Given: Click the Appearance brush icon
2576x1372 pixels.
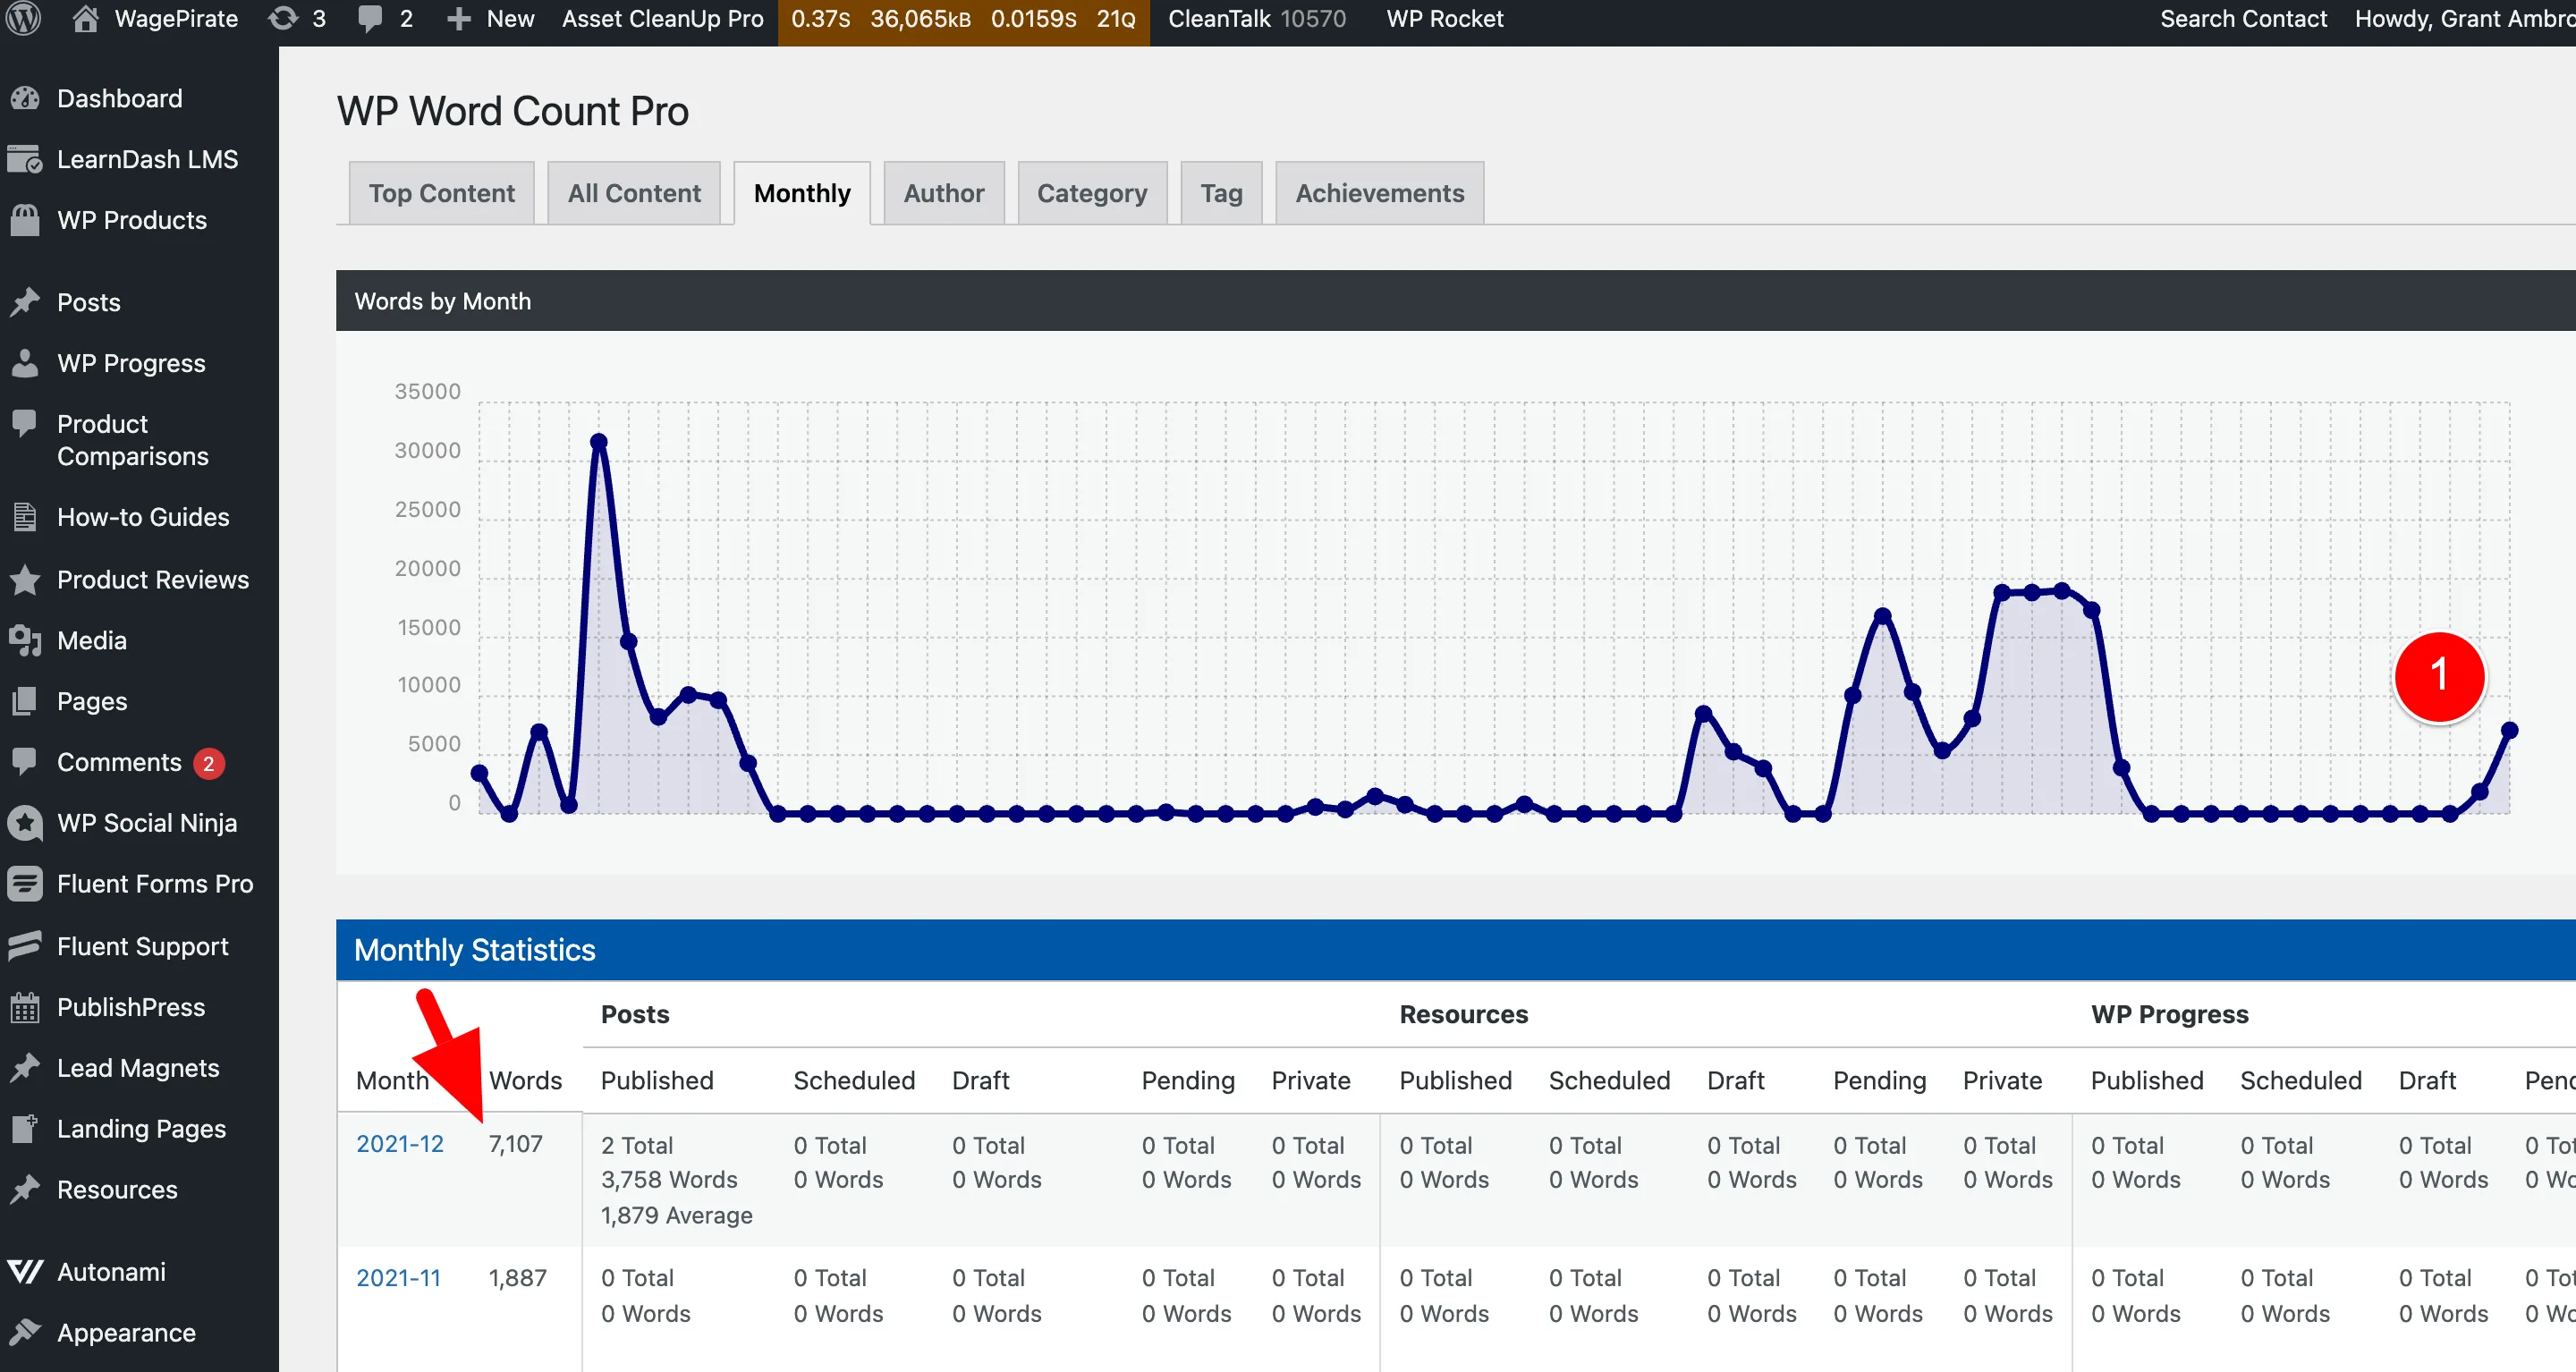Looking at the screenshot, I should (25, 1332).
